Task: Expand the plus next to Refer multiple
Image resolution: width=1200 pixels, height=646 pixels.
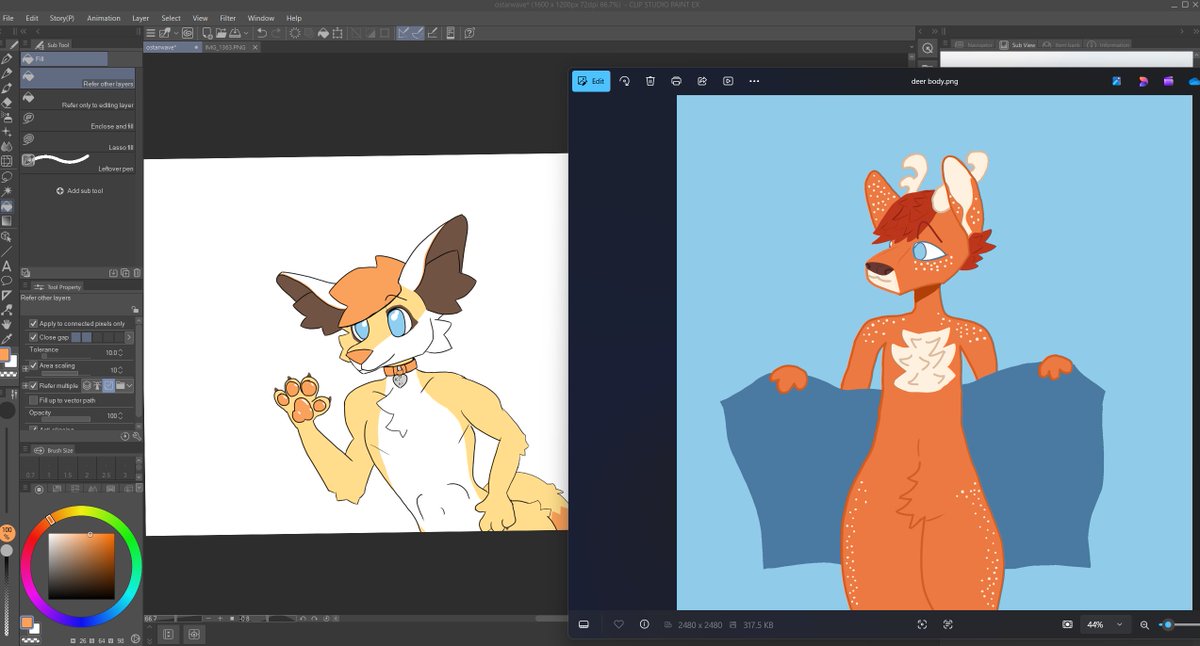Action: (25, 386)
